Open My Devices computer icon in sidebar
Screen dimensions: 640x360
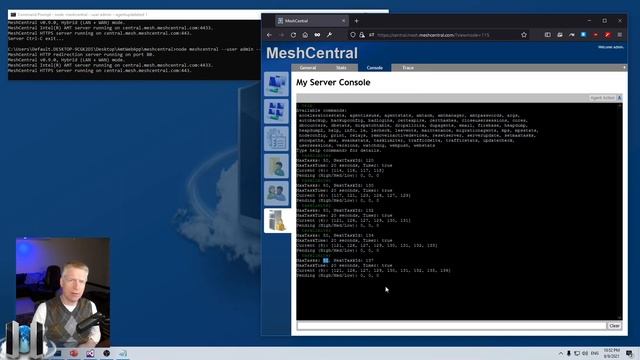[x=276, y=84]
